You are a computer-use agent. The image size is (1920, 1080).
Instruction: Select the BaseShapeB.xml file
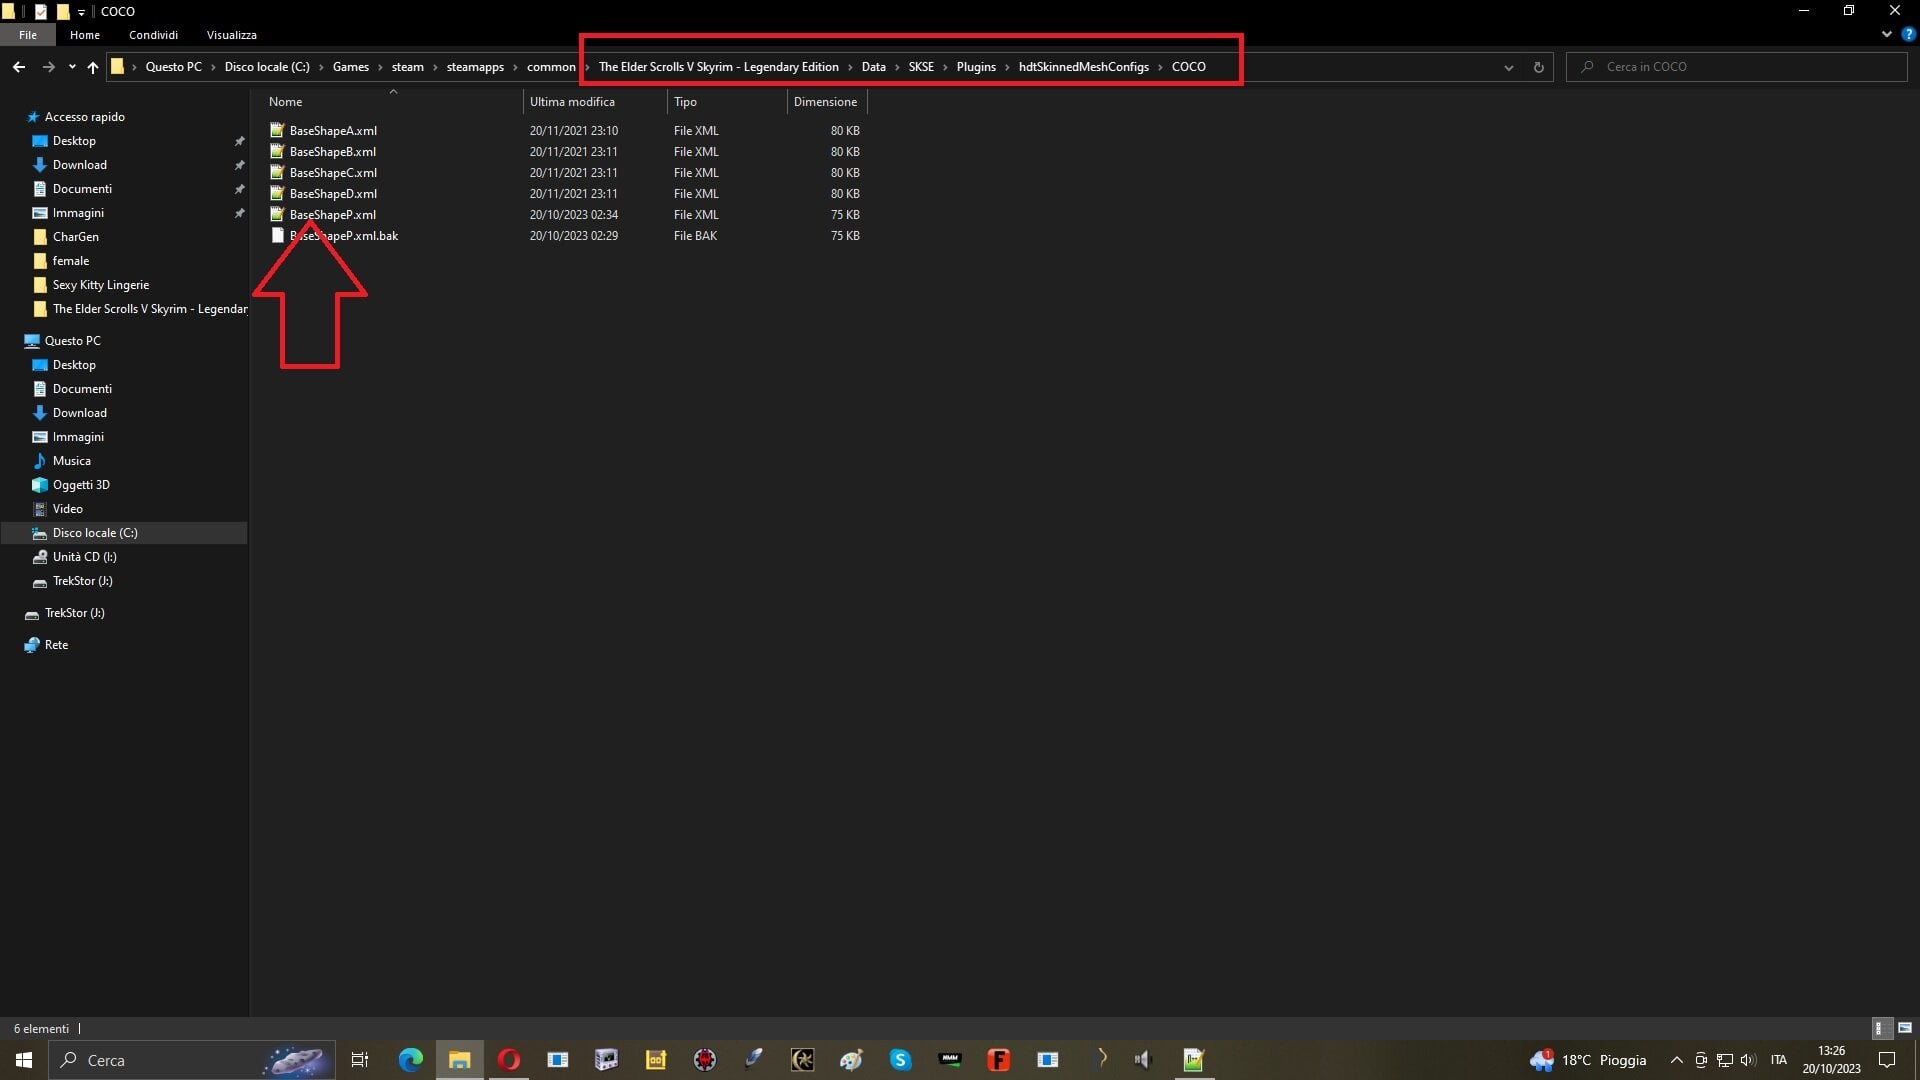332,152
